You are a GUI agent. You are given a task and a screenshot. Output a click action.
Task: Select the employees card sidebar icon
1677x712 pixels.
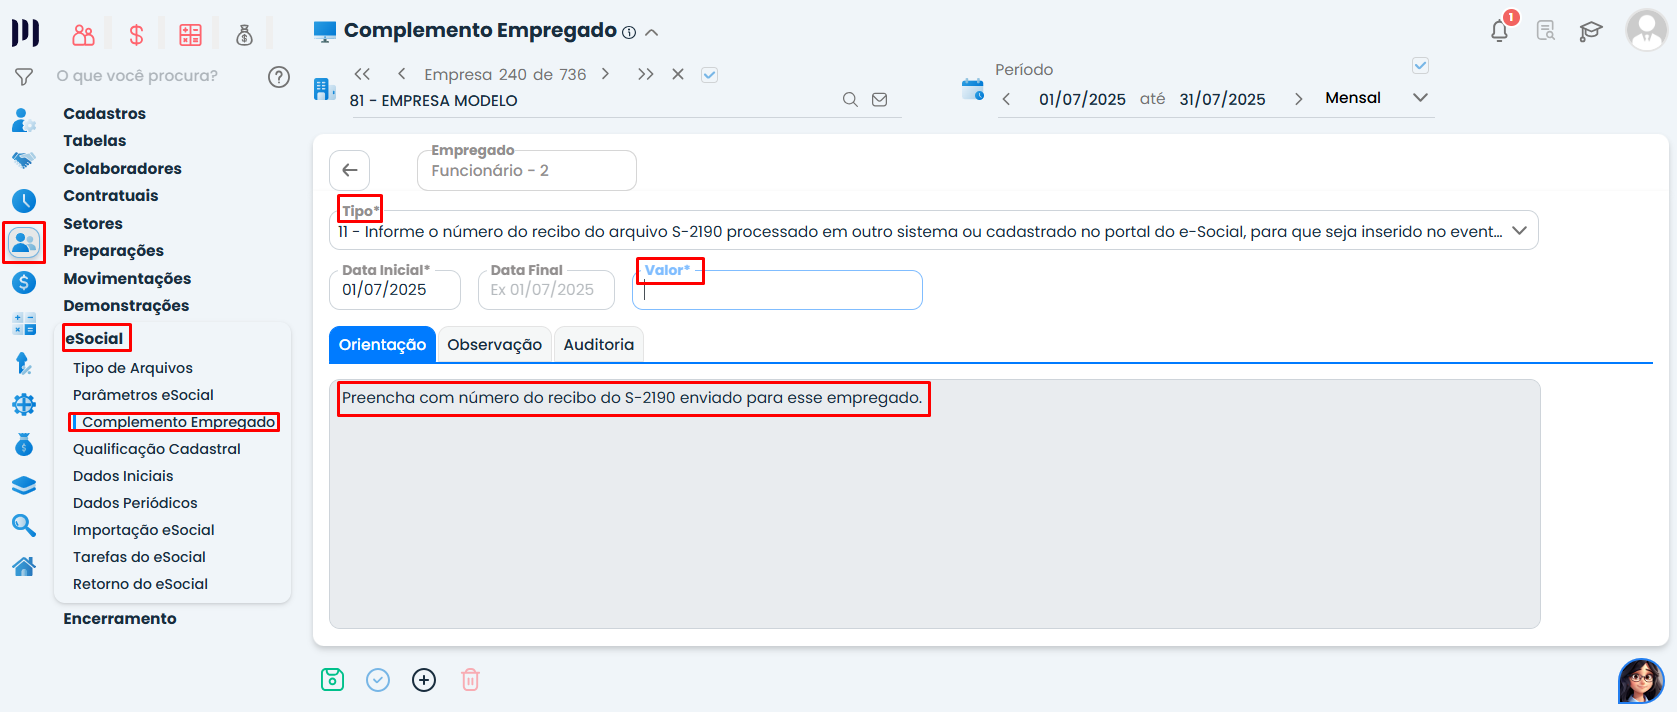pyautogui.click(x=24, y=242)
